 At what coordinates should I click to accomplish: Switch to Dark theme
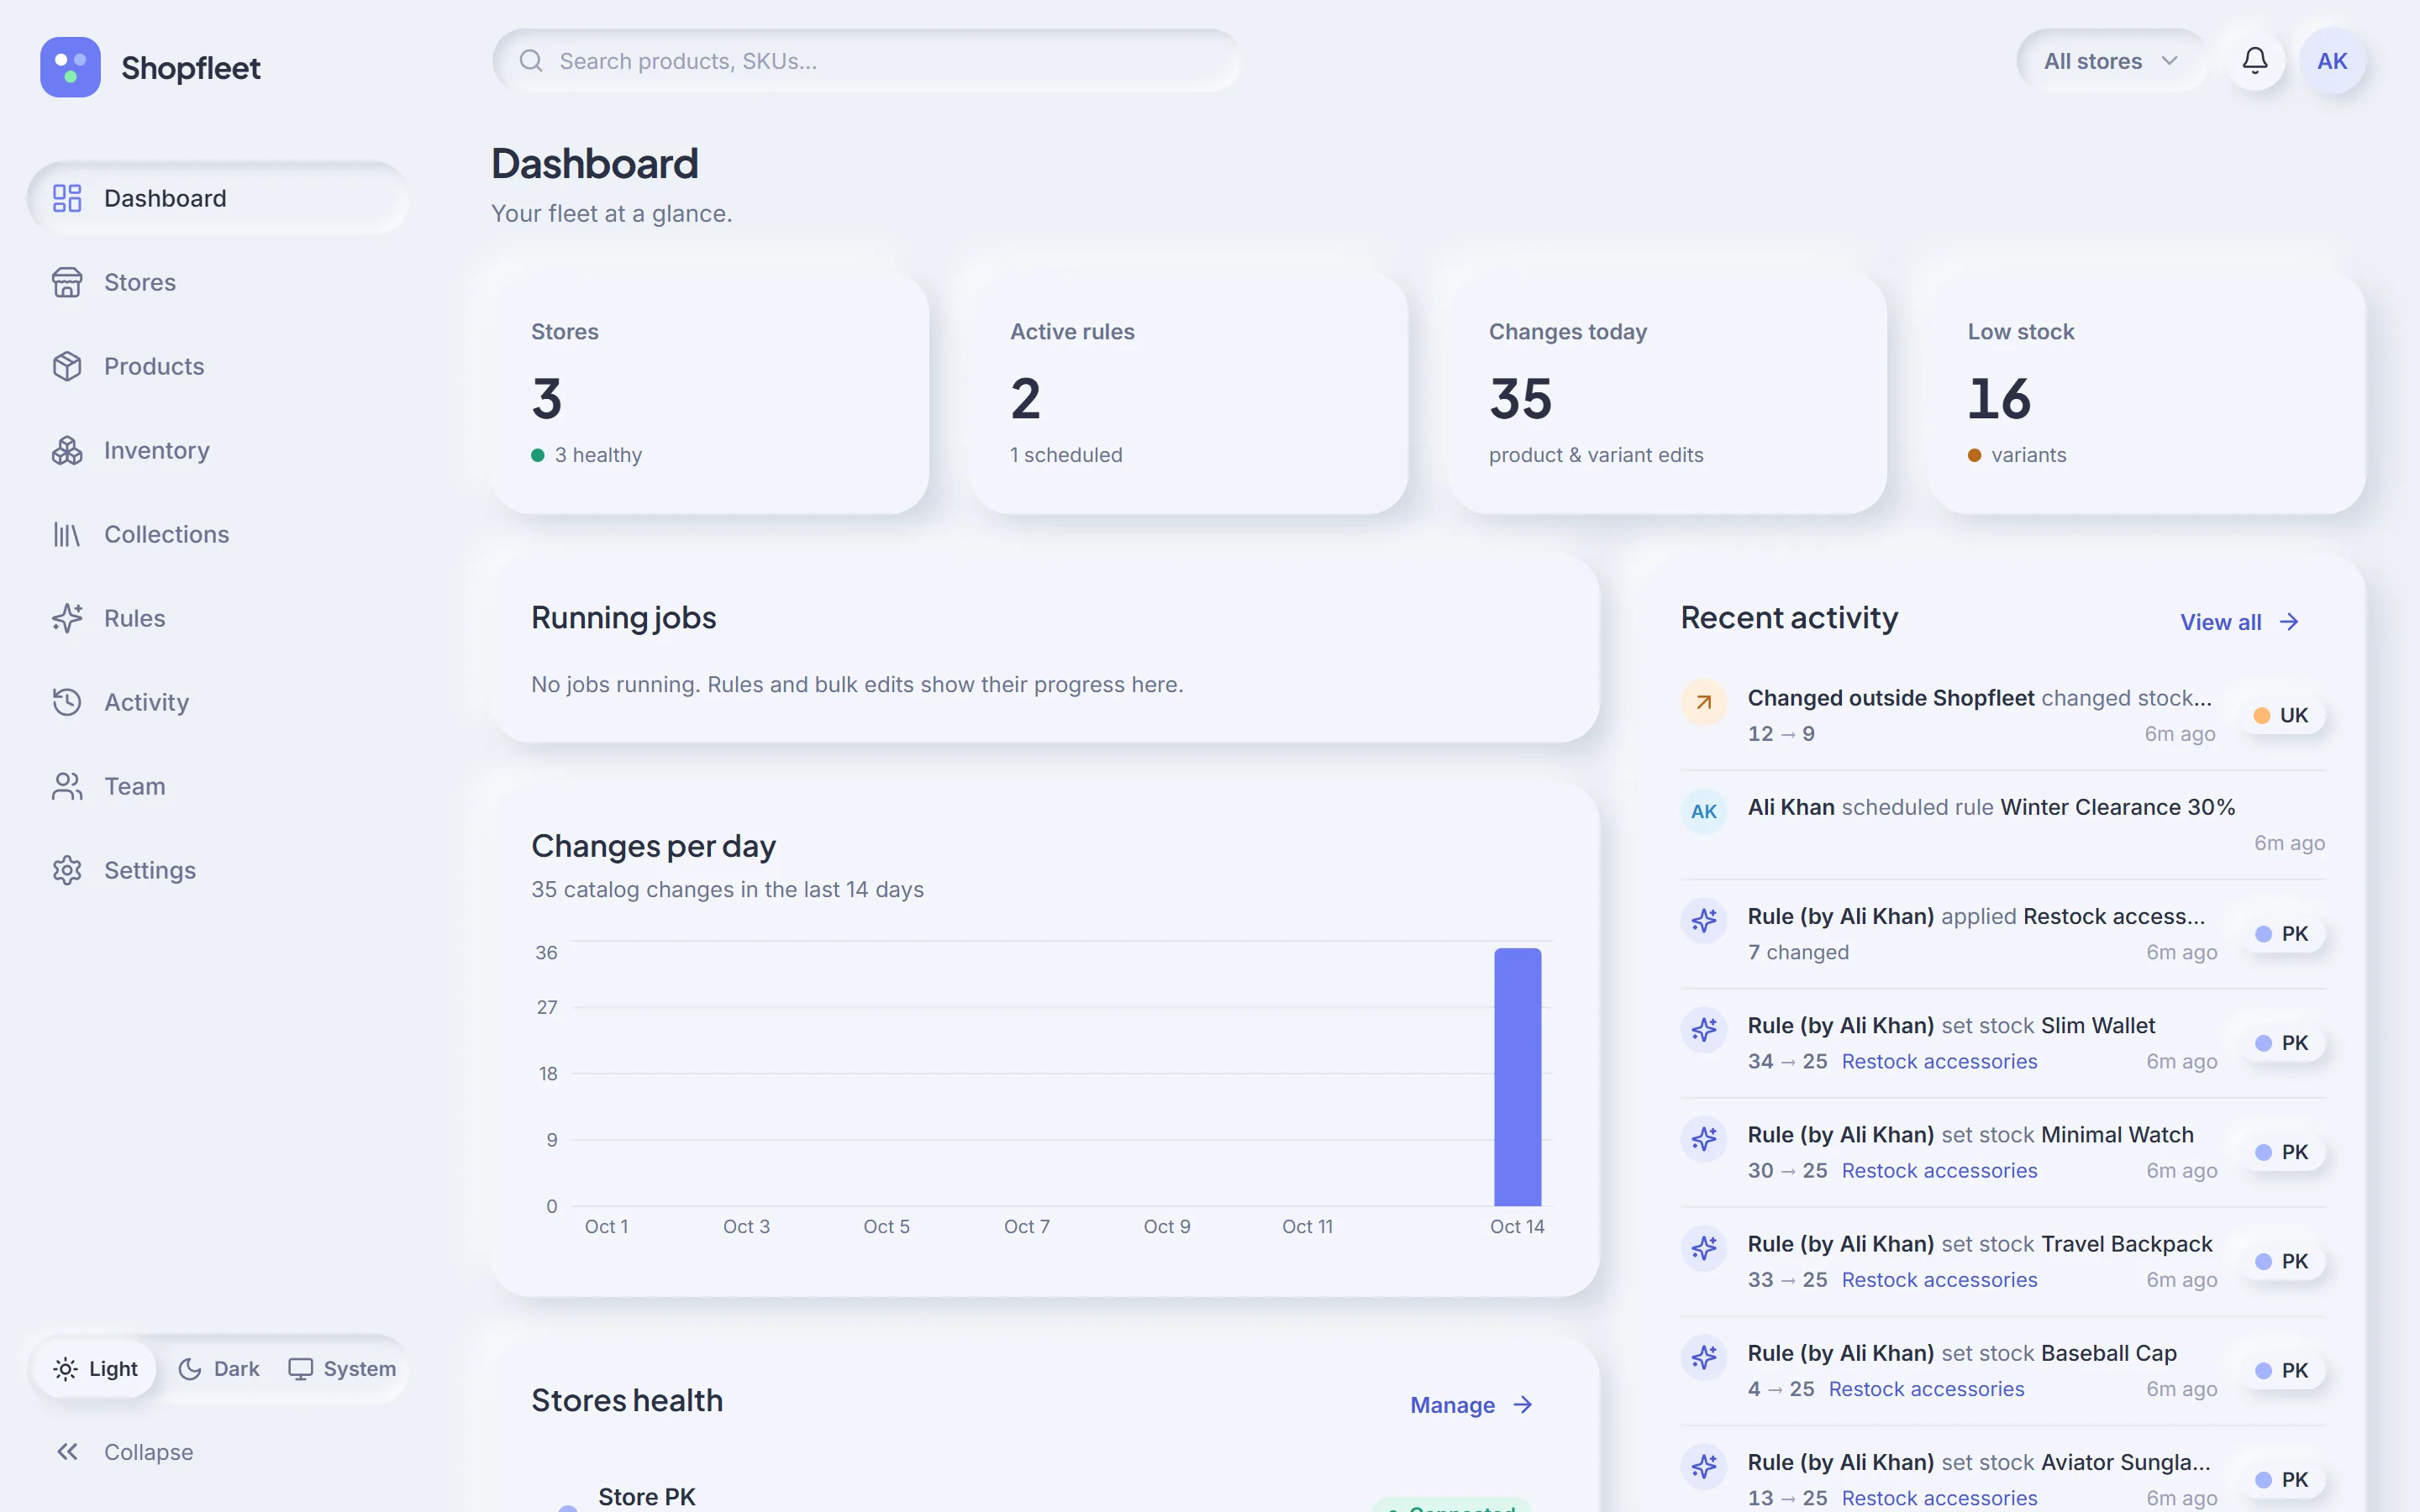click(x=218, y=1368)
